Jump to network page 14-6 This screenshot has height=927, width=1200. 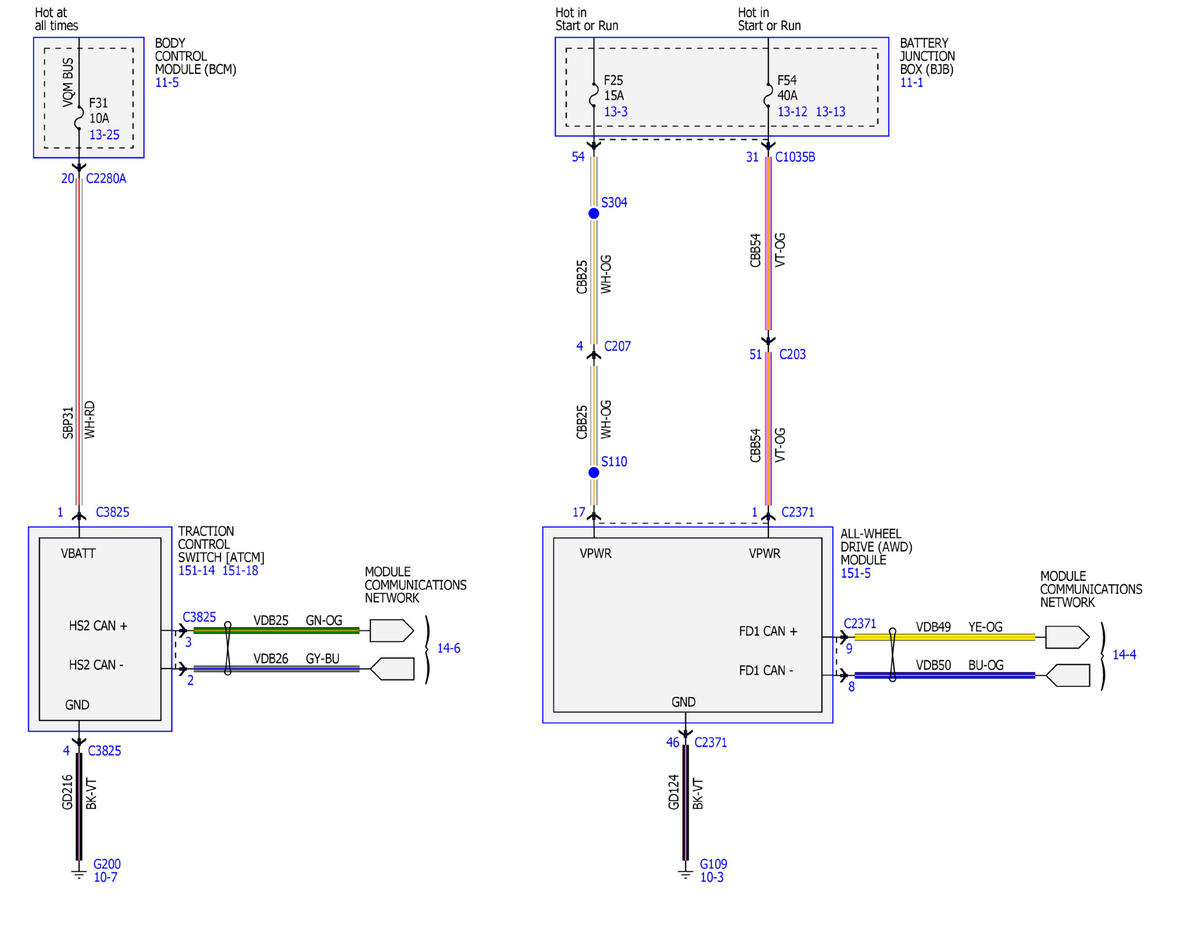pos(449,648)
